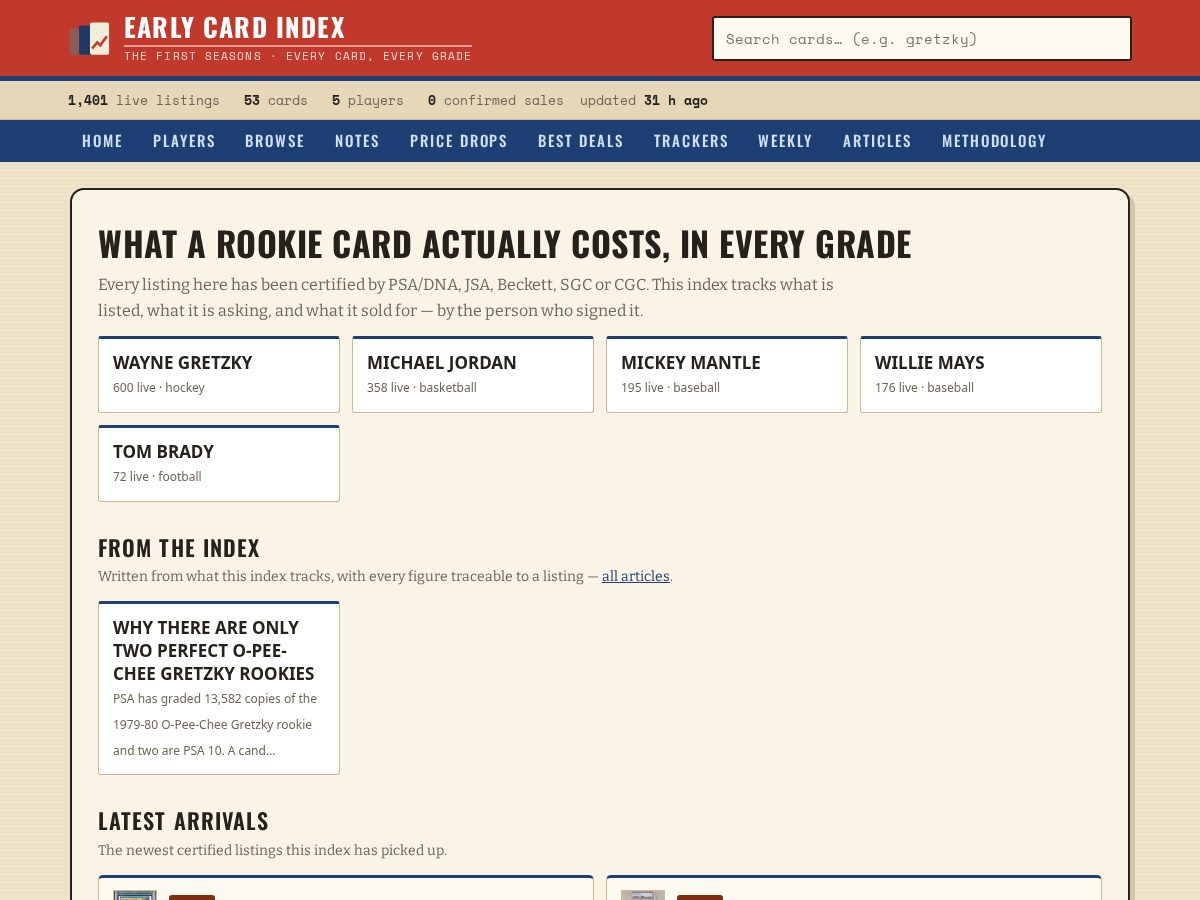Screen dimensions: 1200x900
Task: Open the Wayne Gretzky player card
Action: pos(219,374)
